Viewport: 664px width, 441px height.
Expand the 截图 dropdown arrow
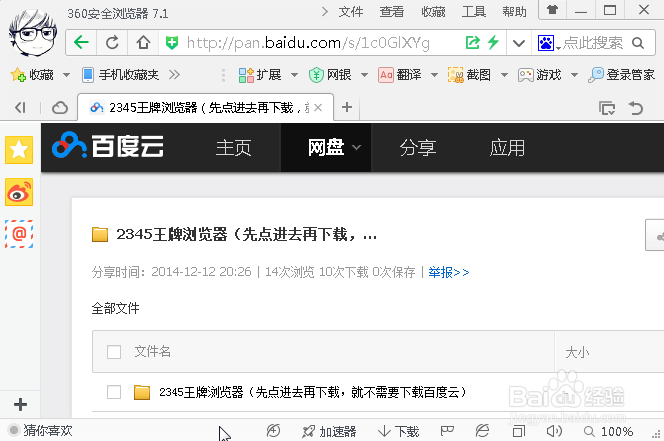coord(504,75)
